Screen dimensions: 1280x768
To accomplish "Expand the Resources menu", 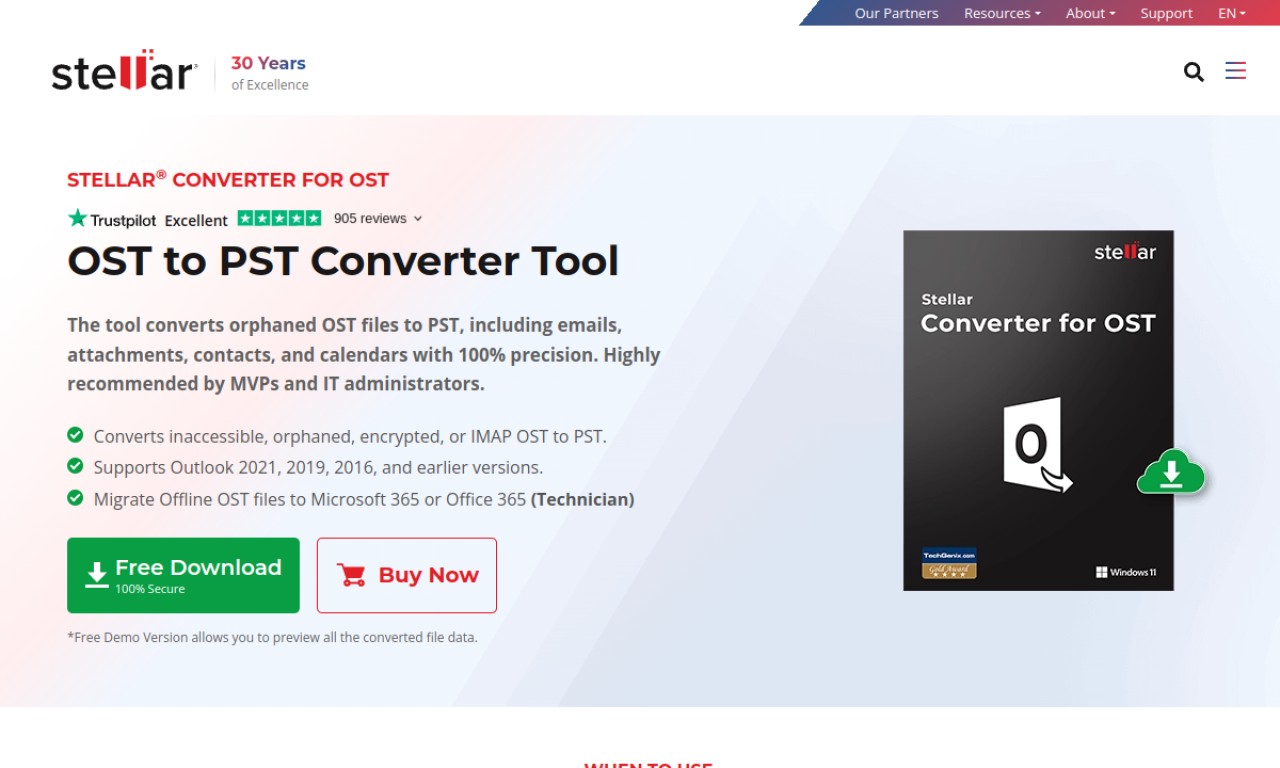I will pos(1002,13).
